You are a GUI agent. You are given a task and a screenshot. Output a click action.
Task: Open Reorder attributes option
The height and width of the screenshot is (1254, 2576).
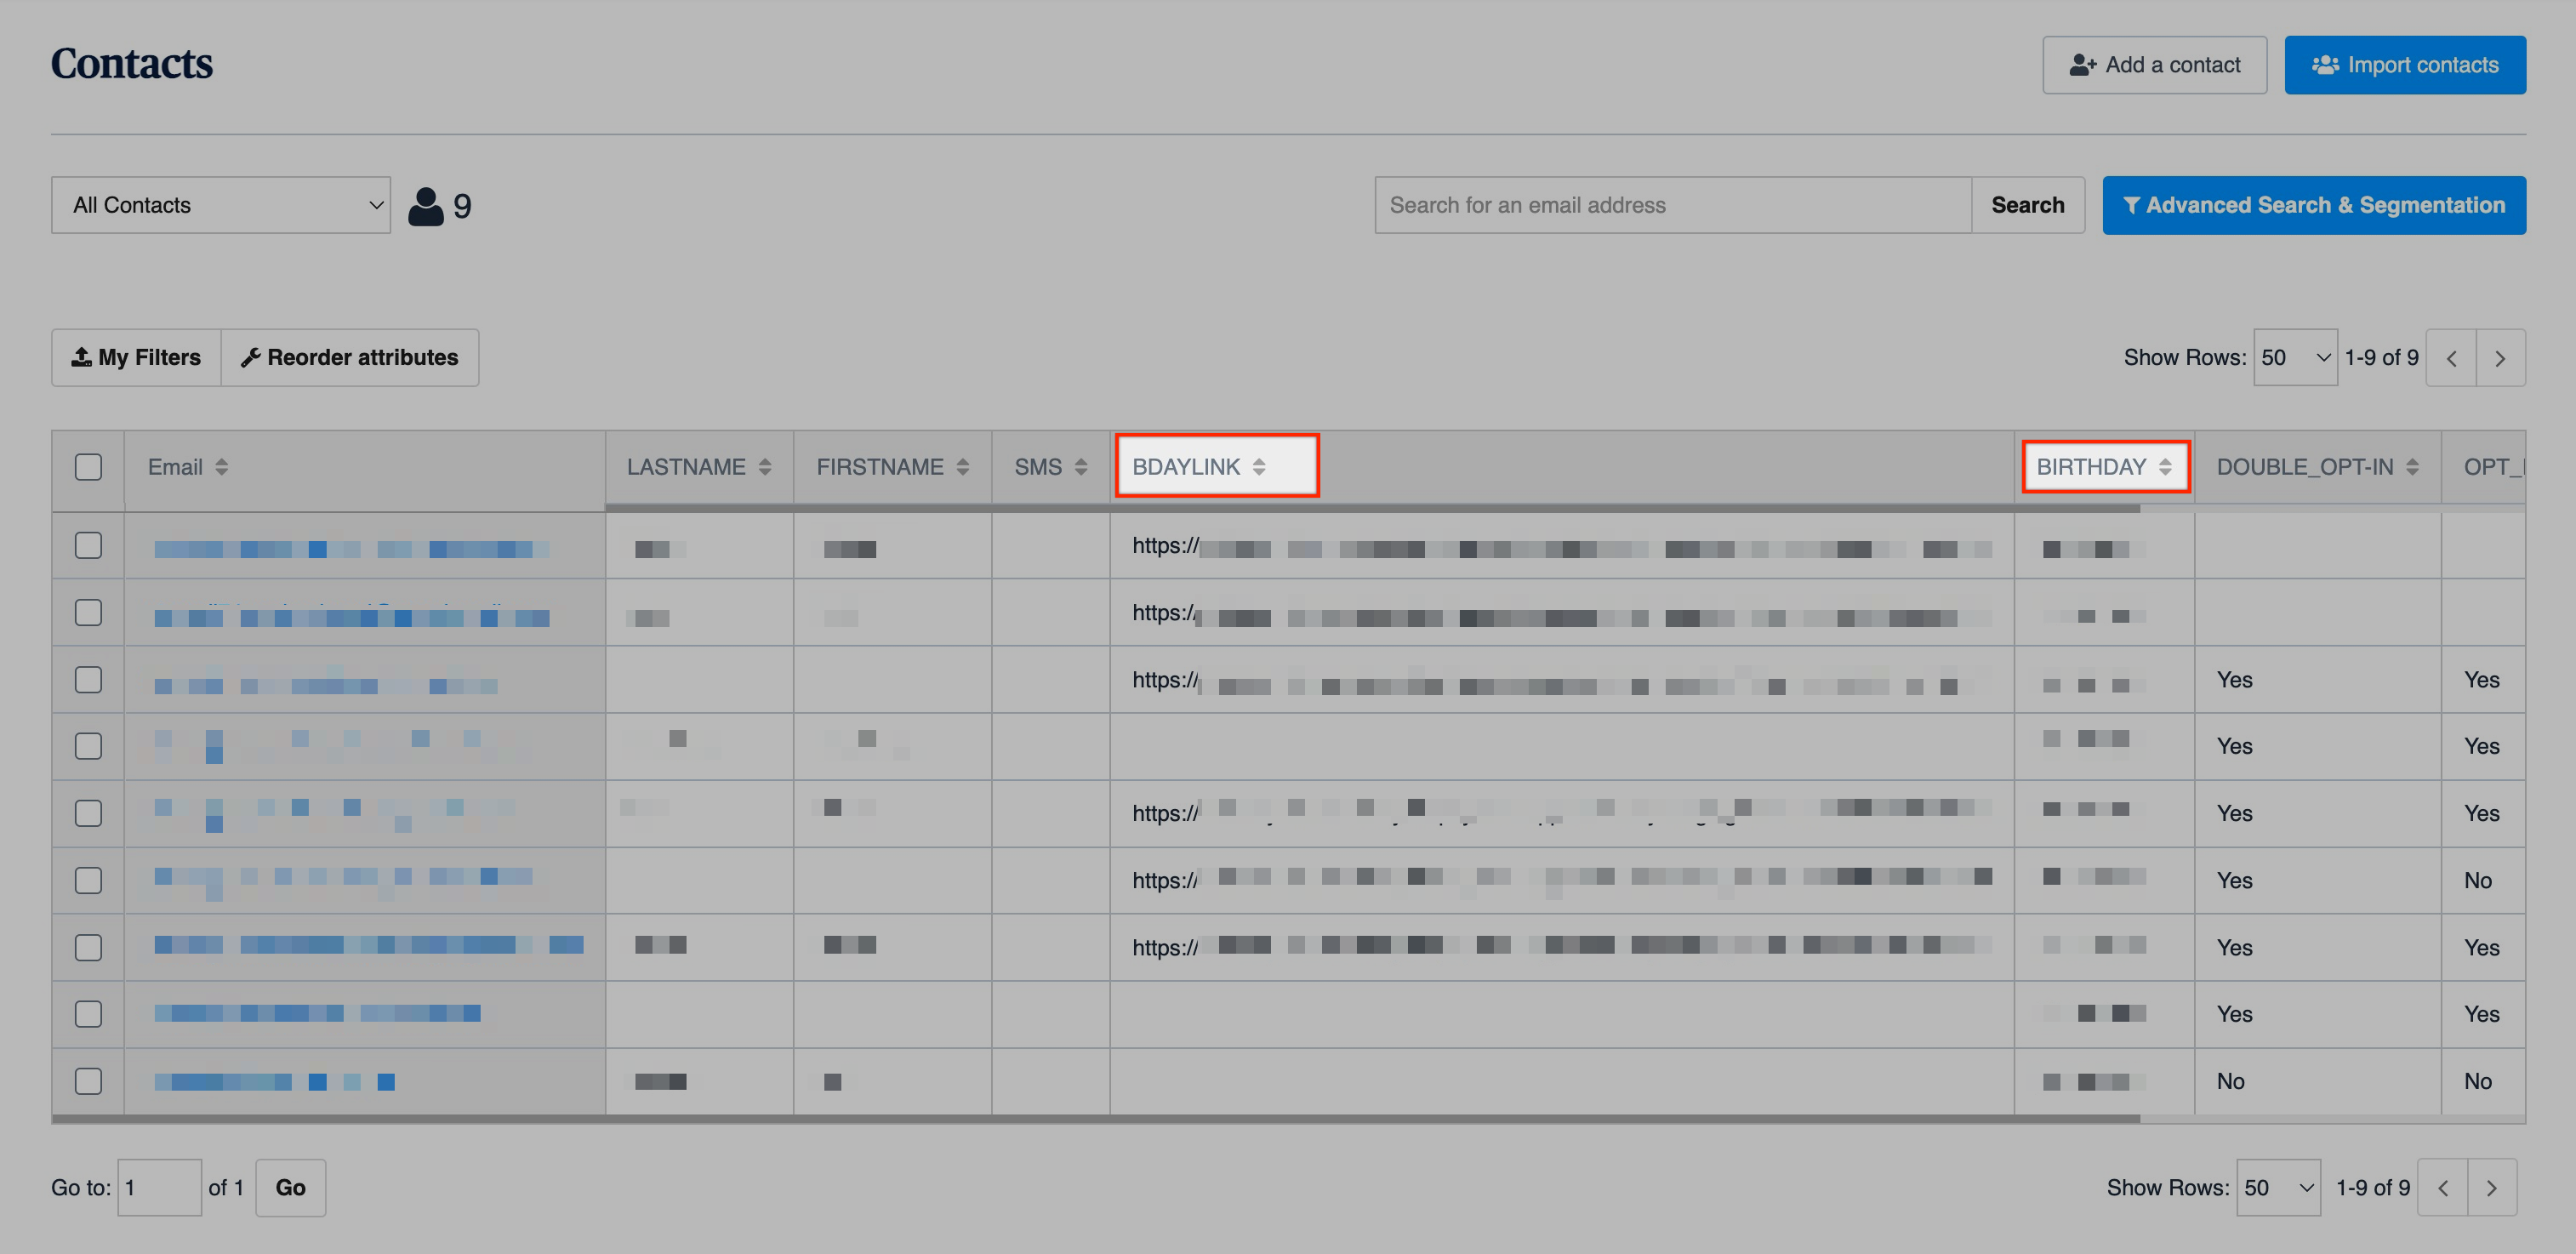pos(350,358)
